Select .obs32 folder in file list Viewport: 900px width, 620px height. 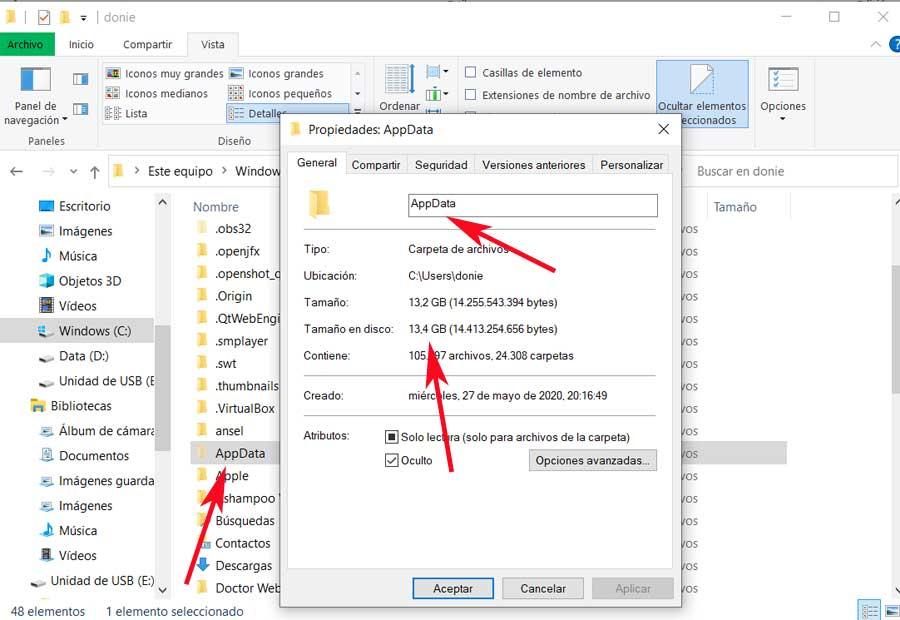(x=233, y=228)
